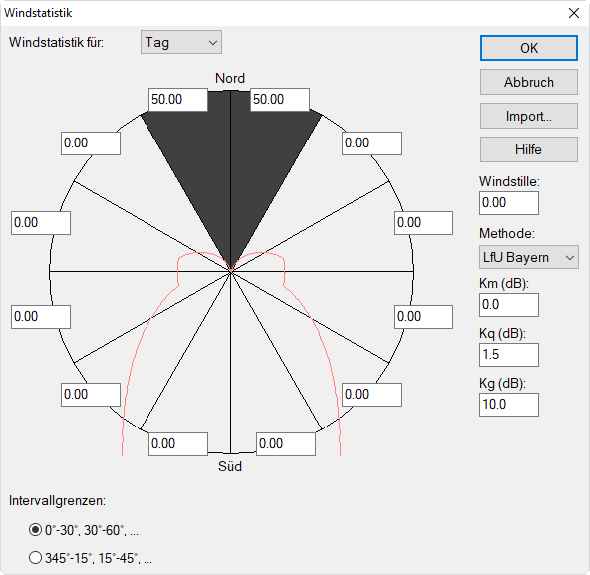This screenshot has height=575, width=590.
Task: Select 345°-15°, 15°-45° interval radio button
Action: pos(35,557)
